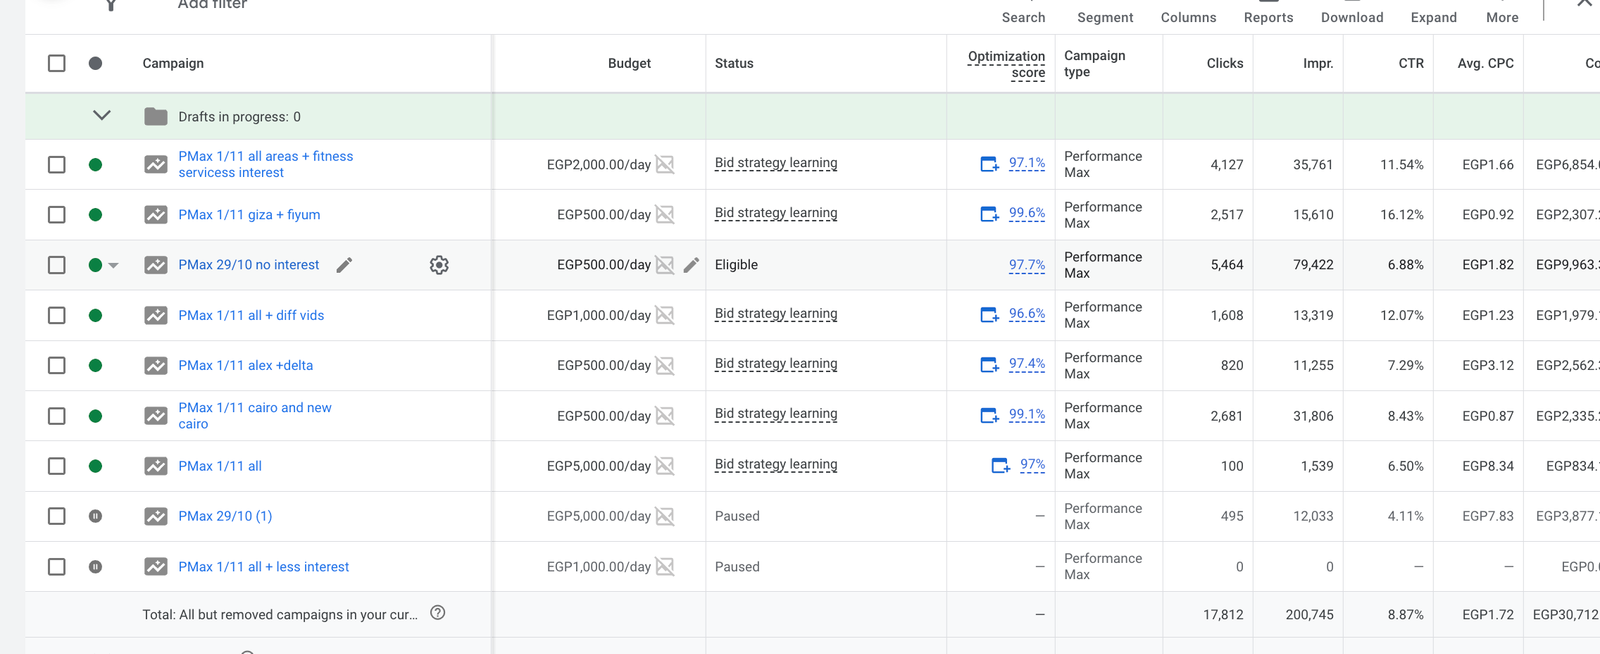
Task: Click the status dot column header filter
Action: (95, 63)
